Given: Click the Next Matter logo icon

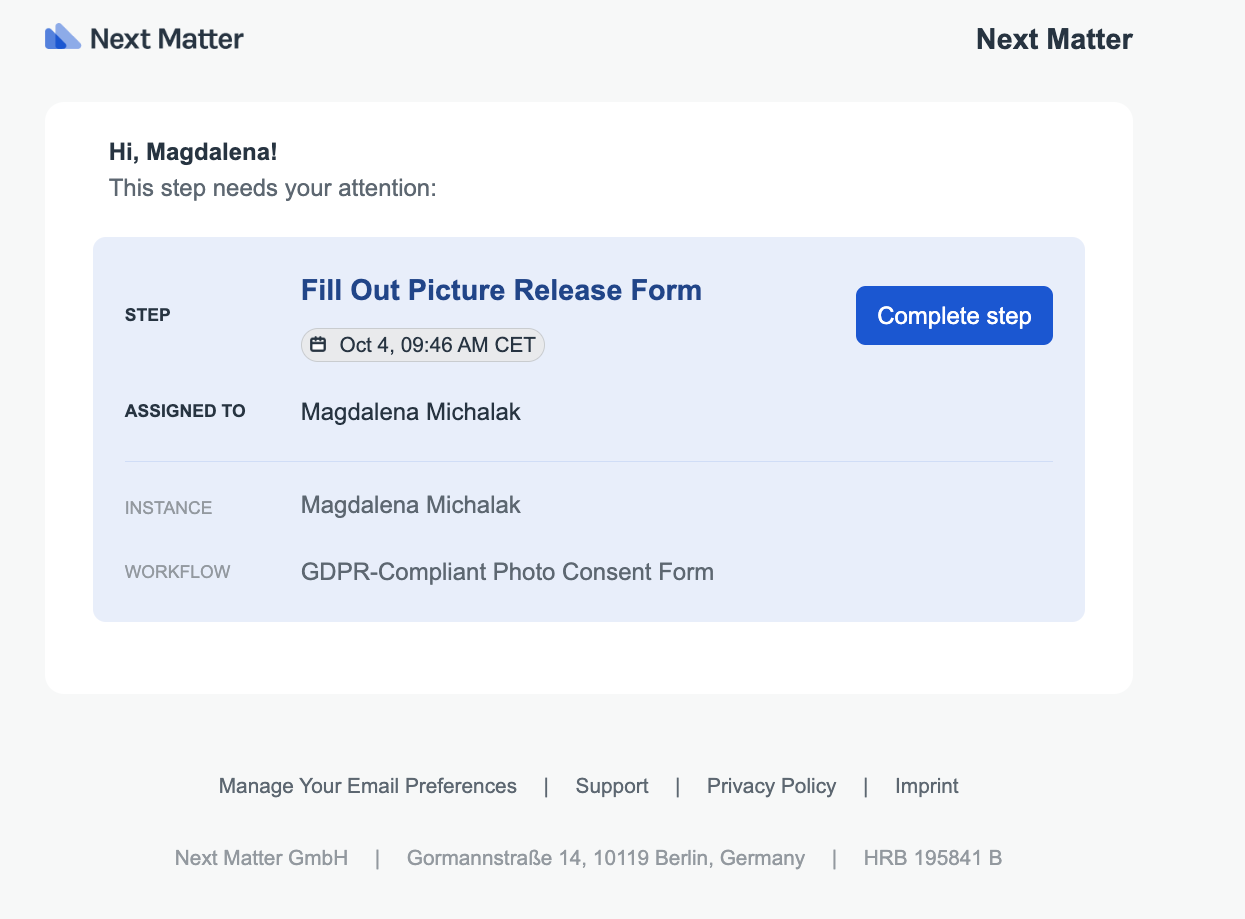Looking at the screenshot, I should (63, 37).
